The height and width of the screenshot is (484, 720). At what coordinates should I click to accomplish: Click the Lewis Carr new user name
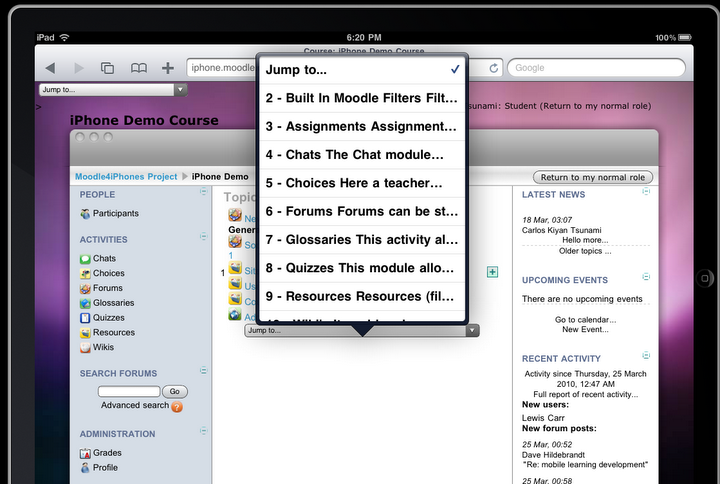[x=543, y=418]
